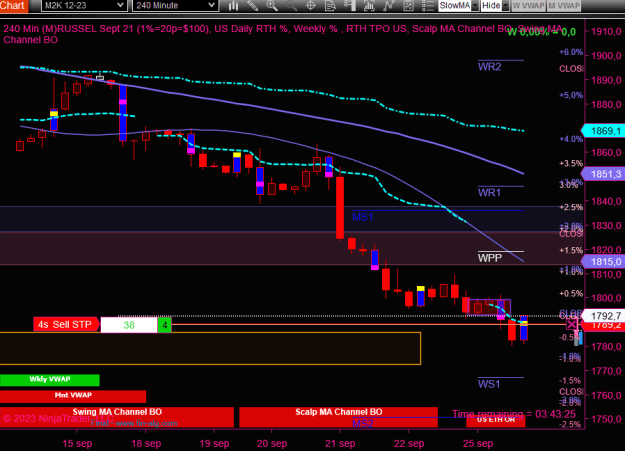625x451 pixels.
Task: Click the green W 0,00% = 0,0 readout
Action: [x=541, y=32]
